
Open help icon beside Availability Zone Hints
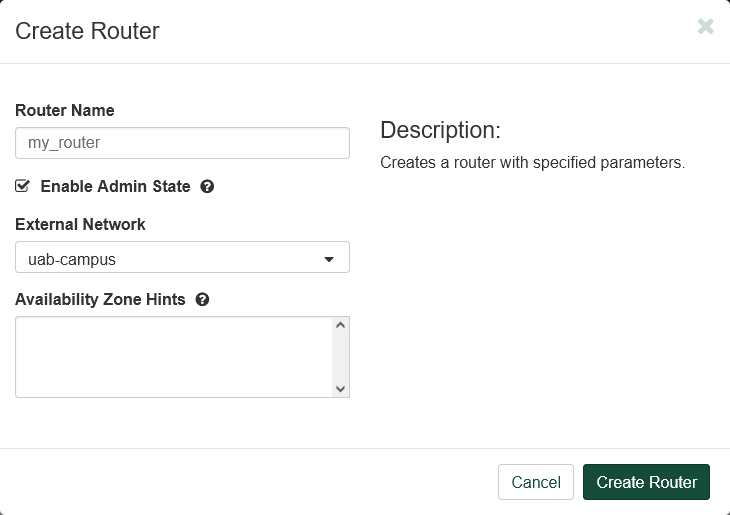(x=202, y=300)
